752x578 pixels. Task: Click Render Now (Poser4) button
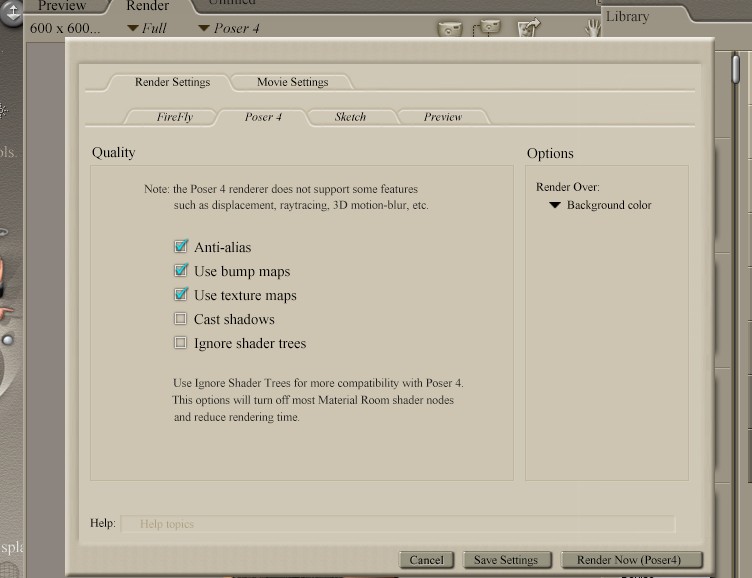(632, 560)
